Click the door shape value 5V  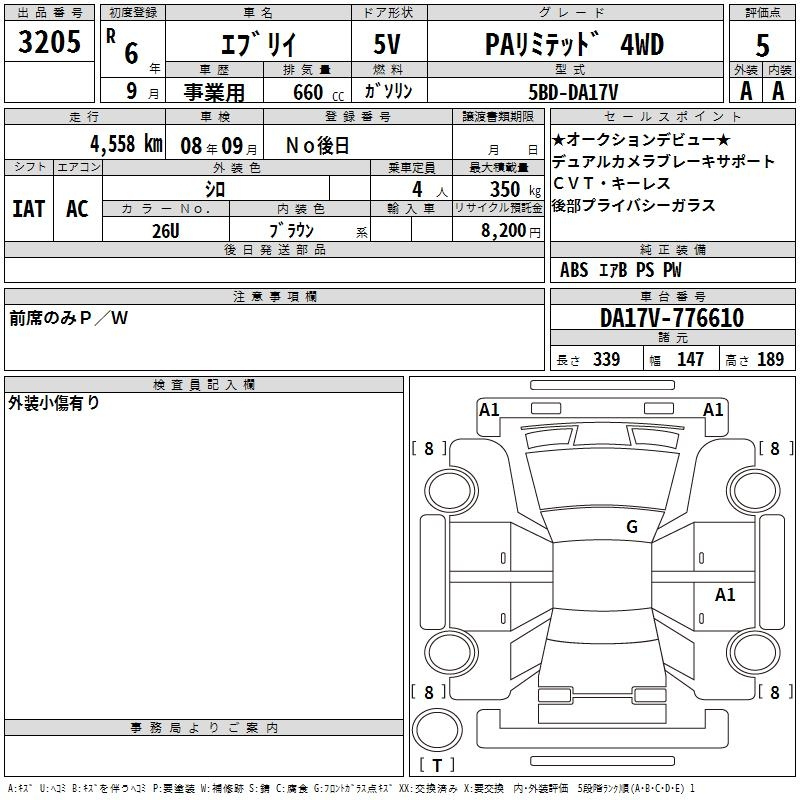pos(387,44)
